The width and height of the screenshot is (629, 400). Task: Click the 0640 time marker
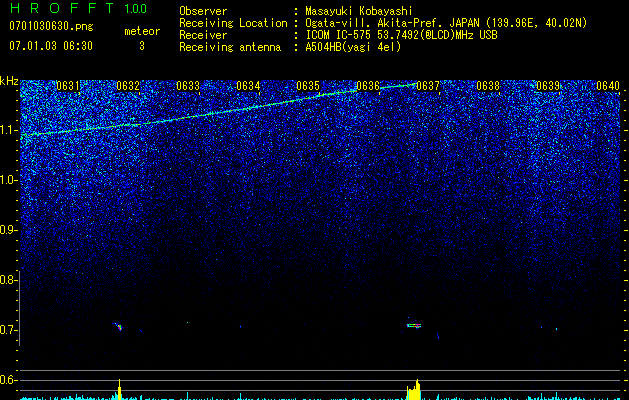click(608, 86)
